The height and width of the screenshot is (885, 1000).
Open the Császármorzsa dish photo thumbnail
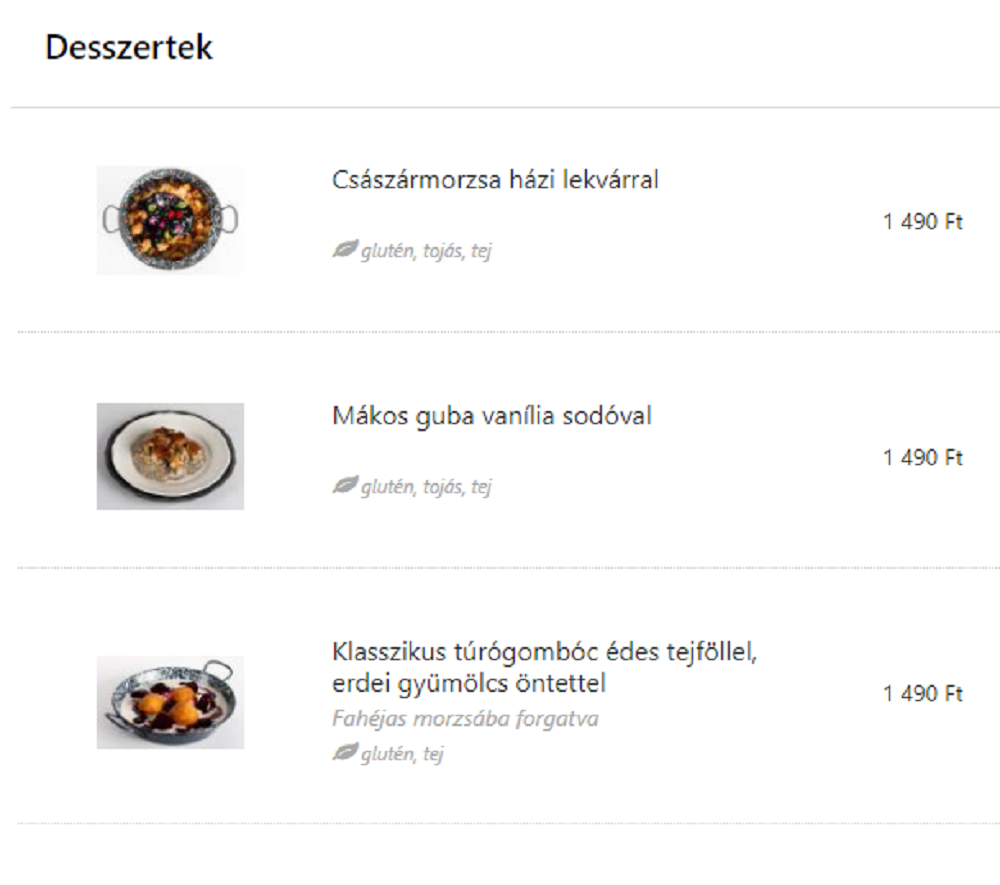(170, 220)
